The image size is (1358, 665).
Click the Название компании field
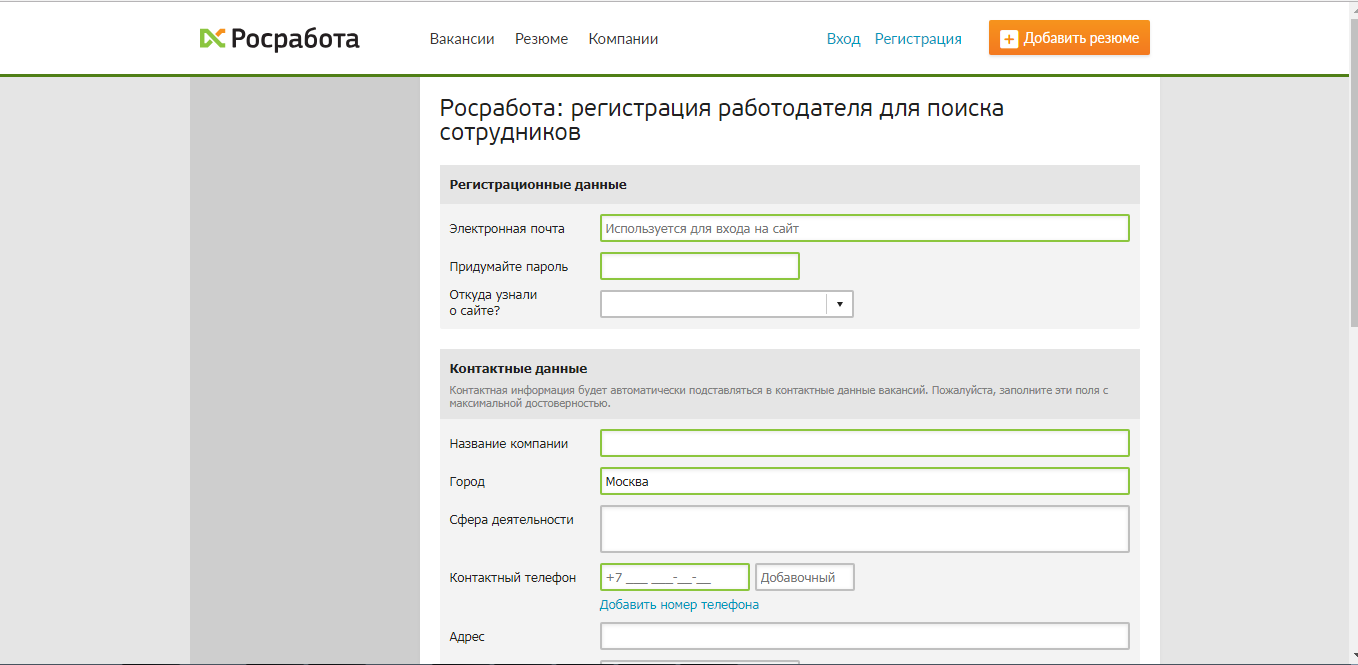(864, 442)
